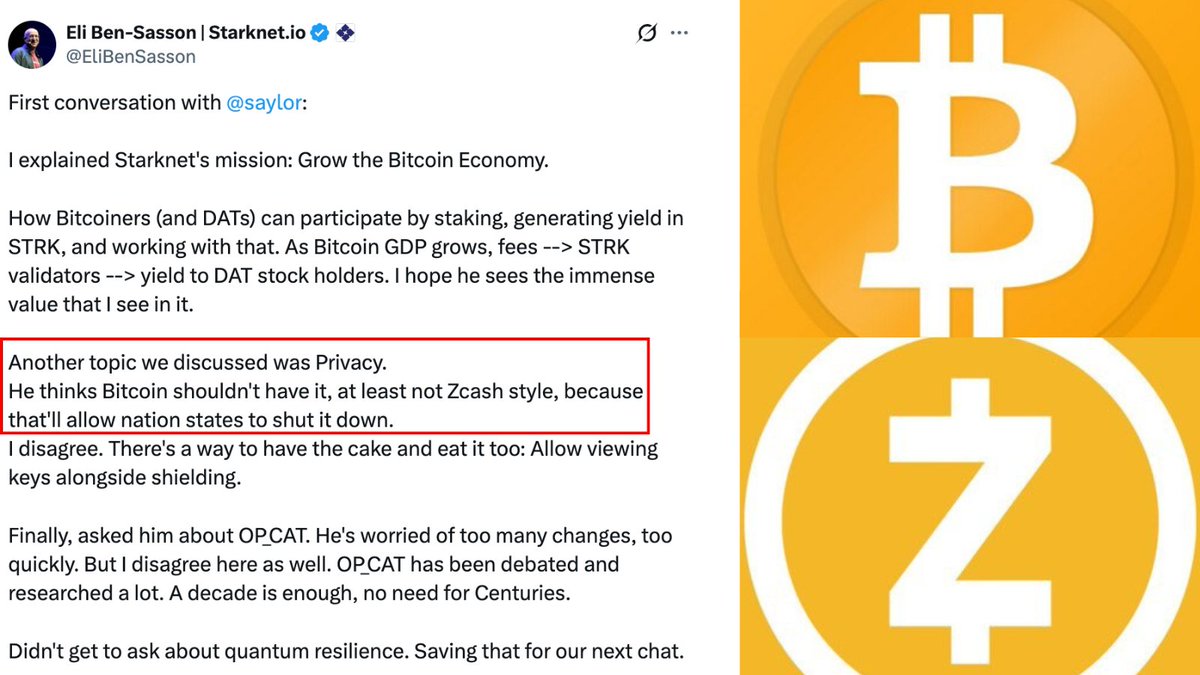Image resolution: width=1200 pixels, height=675 pixels.
Task: Click the Starknet affiliation badge icon
Action: pos(345,33)
